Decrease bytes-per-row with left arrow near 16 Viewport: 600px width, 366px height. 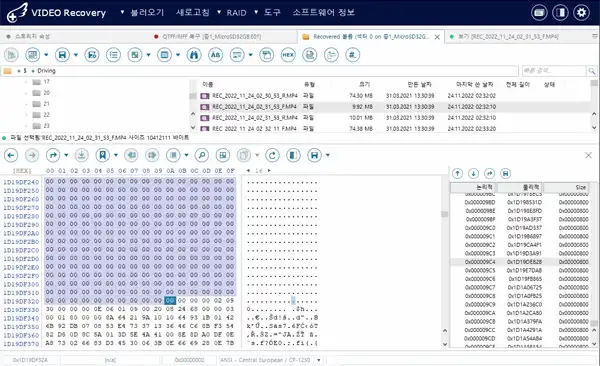click(x=248, y=170)
